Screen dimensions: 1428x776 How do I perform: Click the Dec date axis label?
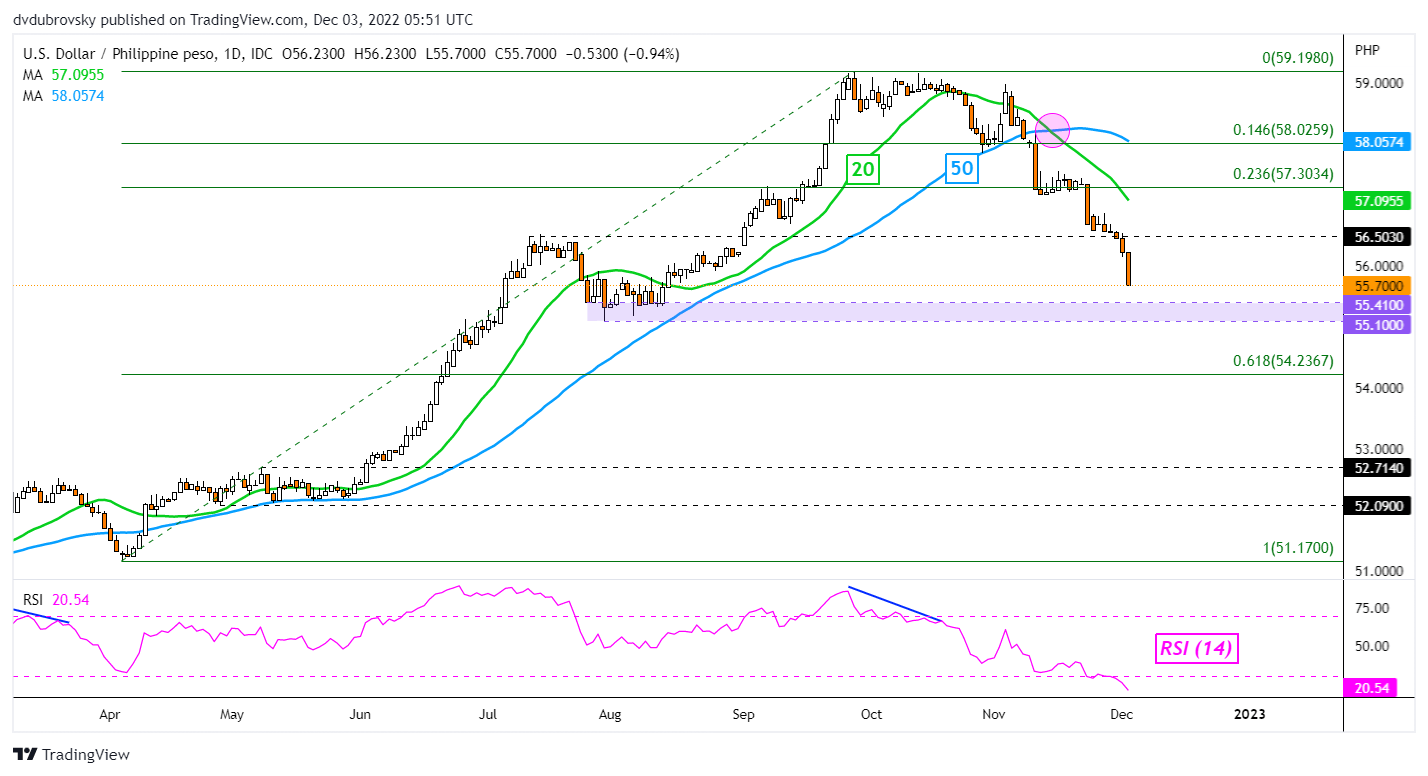(x=1120, y=714)
